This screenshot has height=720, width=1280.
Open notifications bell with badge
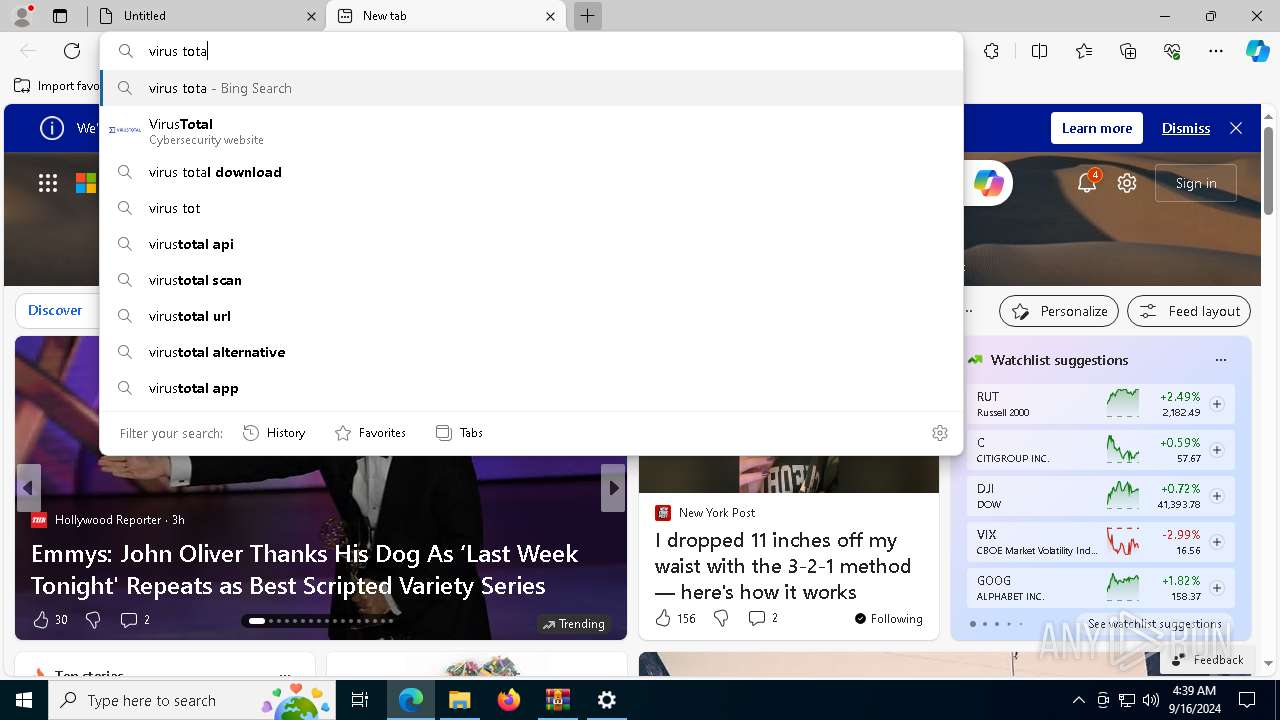point(1088,182)
